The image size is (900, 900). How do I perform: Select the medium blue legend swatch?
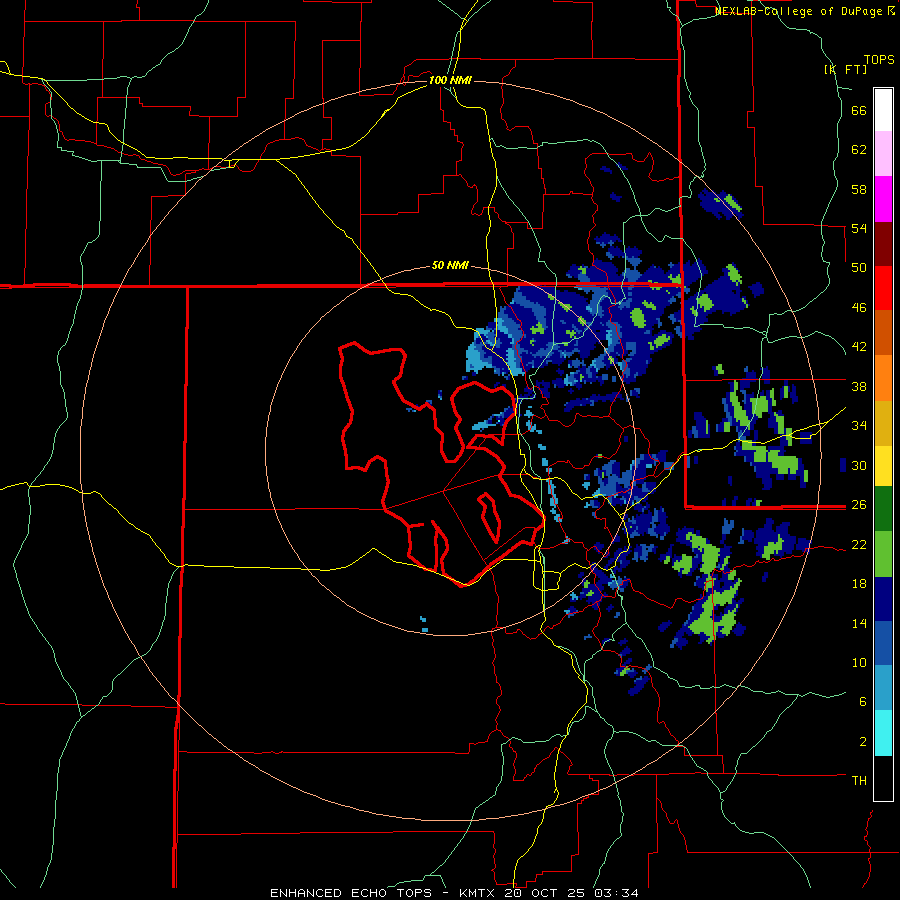(x=883, y=643)
